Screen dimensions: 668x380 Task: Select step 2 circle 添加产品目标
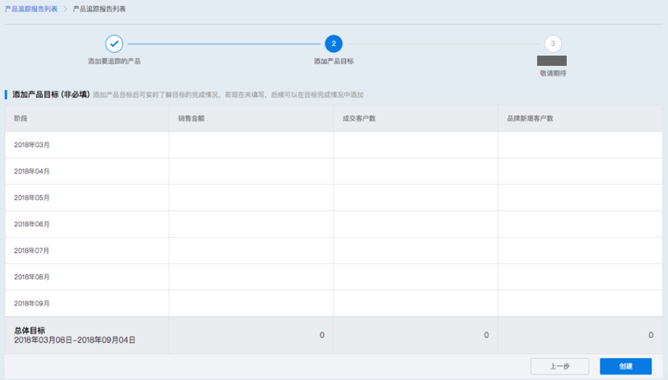coord(334,43)
